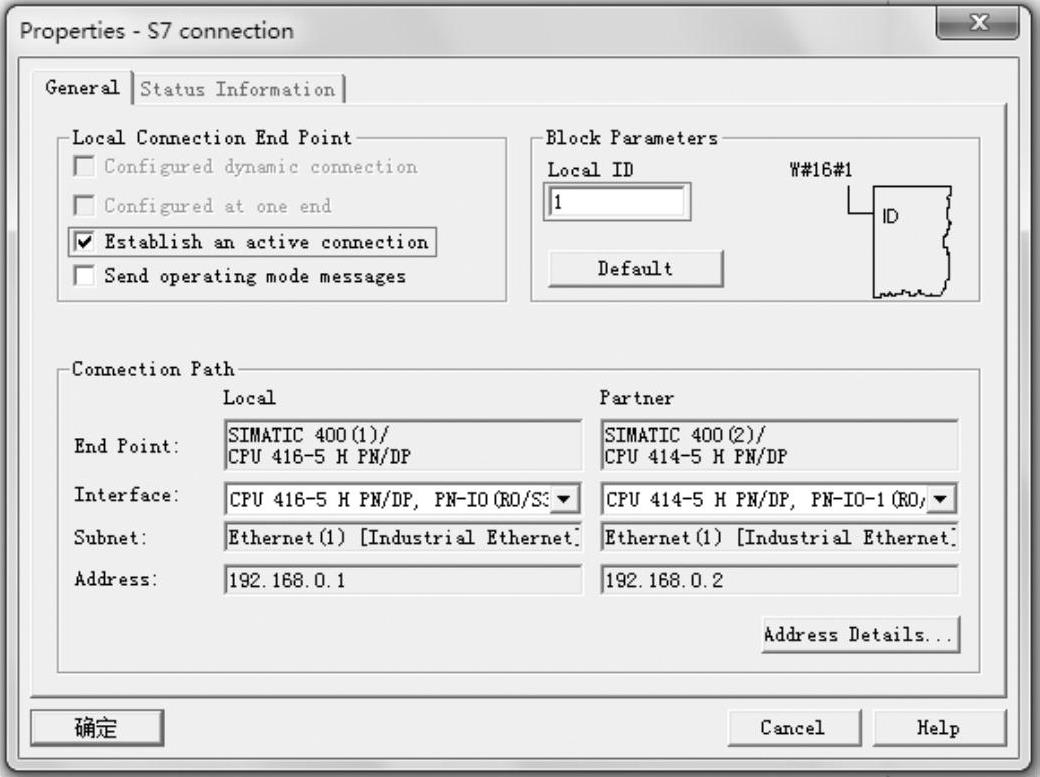
Task: Click the Partner address field 192.168.0.2
Action: click(x=779, y=581)
